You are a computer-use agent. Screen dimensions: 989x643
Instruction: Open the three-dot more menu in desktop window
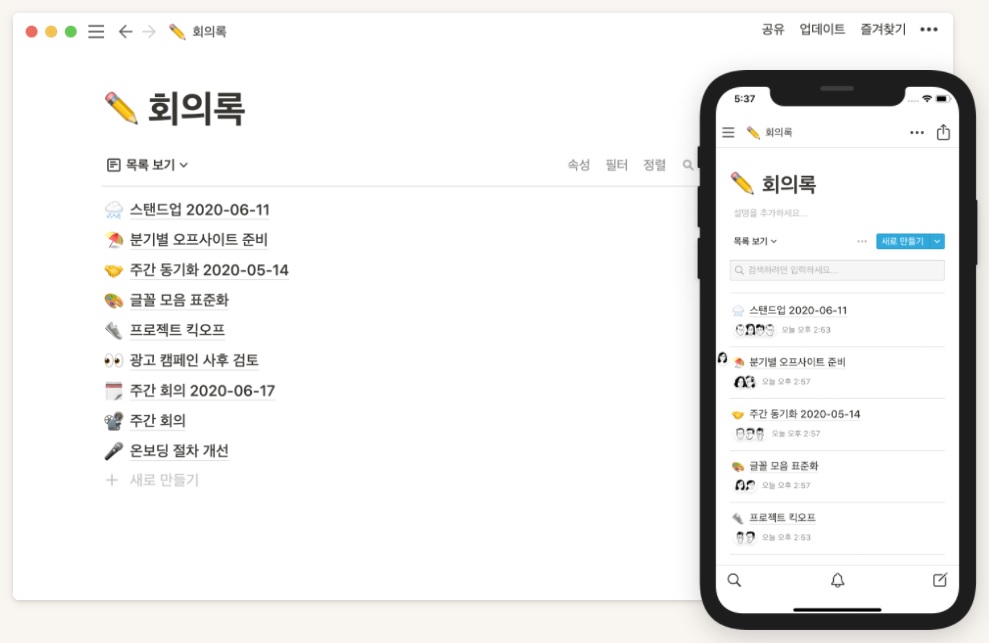928,30
